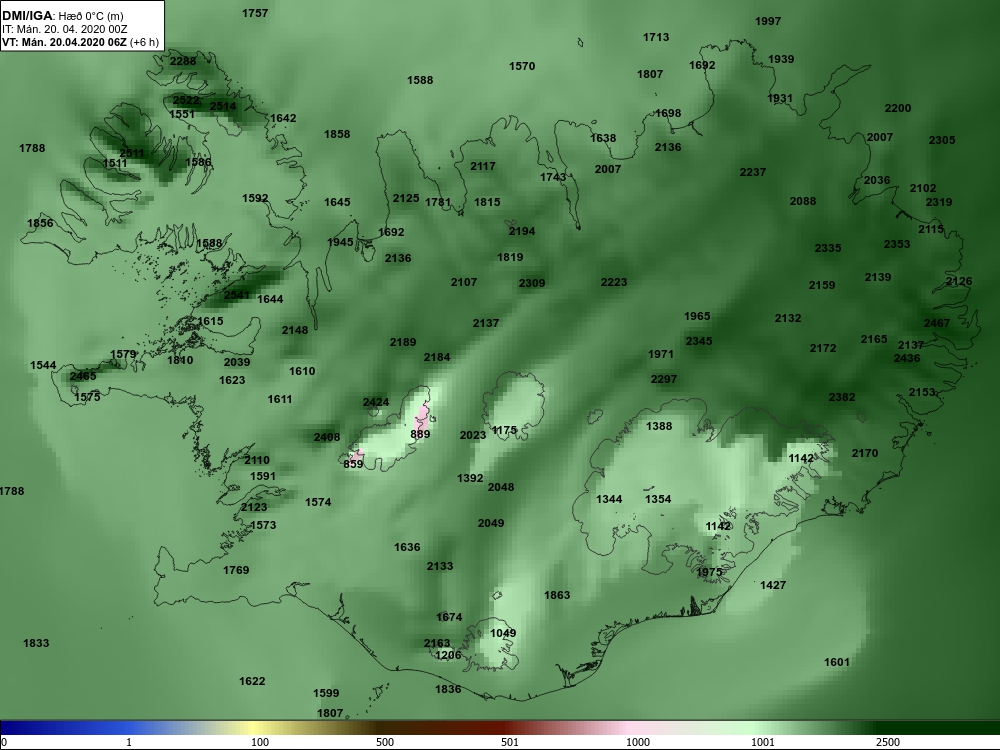Screen dimensions: 1000x750
Task: Click the legend label "500"
Action: (385, 742)
